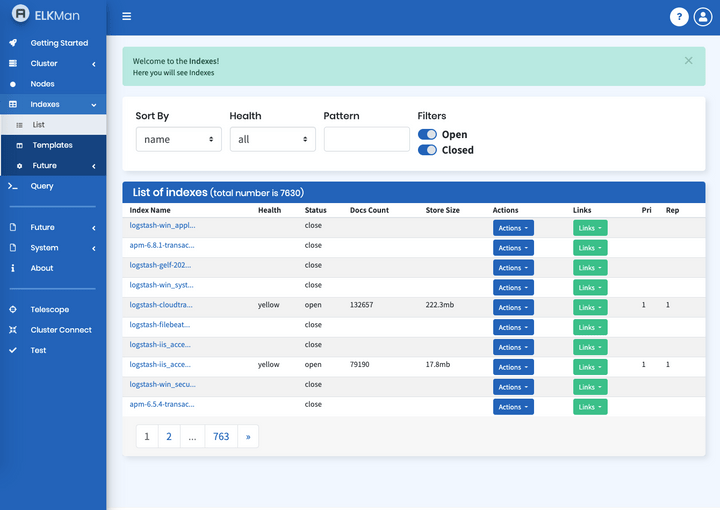720x510 pixels.
Task: Open the apm-6.8.1-transac index link
Action: (x=162, y=245)
